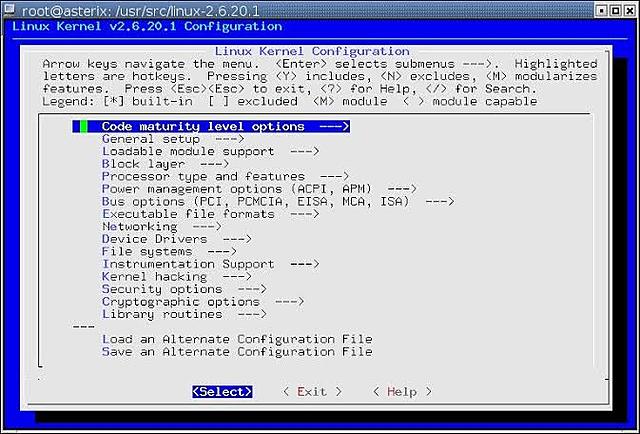Image resolution: width=640 pixels, height=434 pixels.
Task: Click the Linux Kernel v2.6.20.1 Configuration header
Action: 147,27
